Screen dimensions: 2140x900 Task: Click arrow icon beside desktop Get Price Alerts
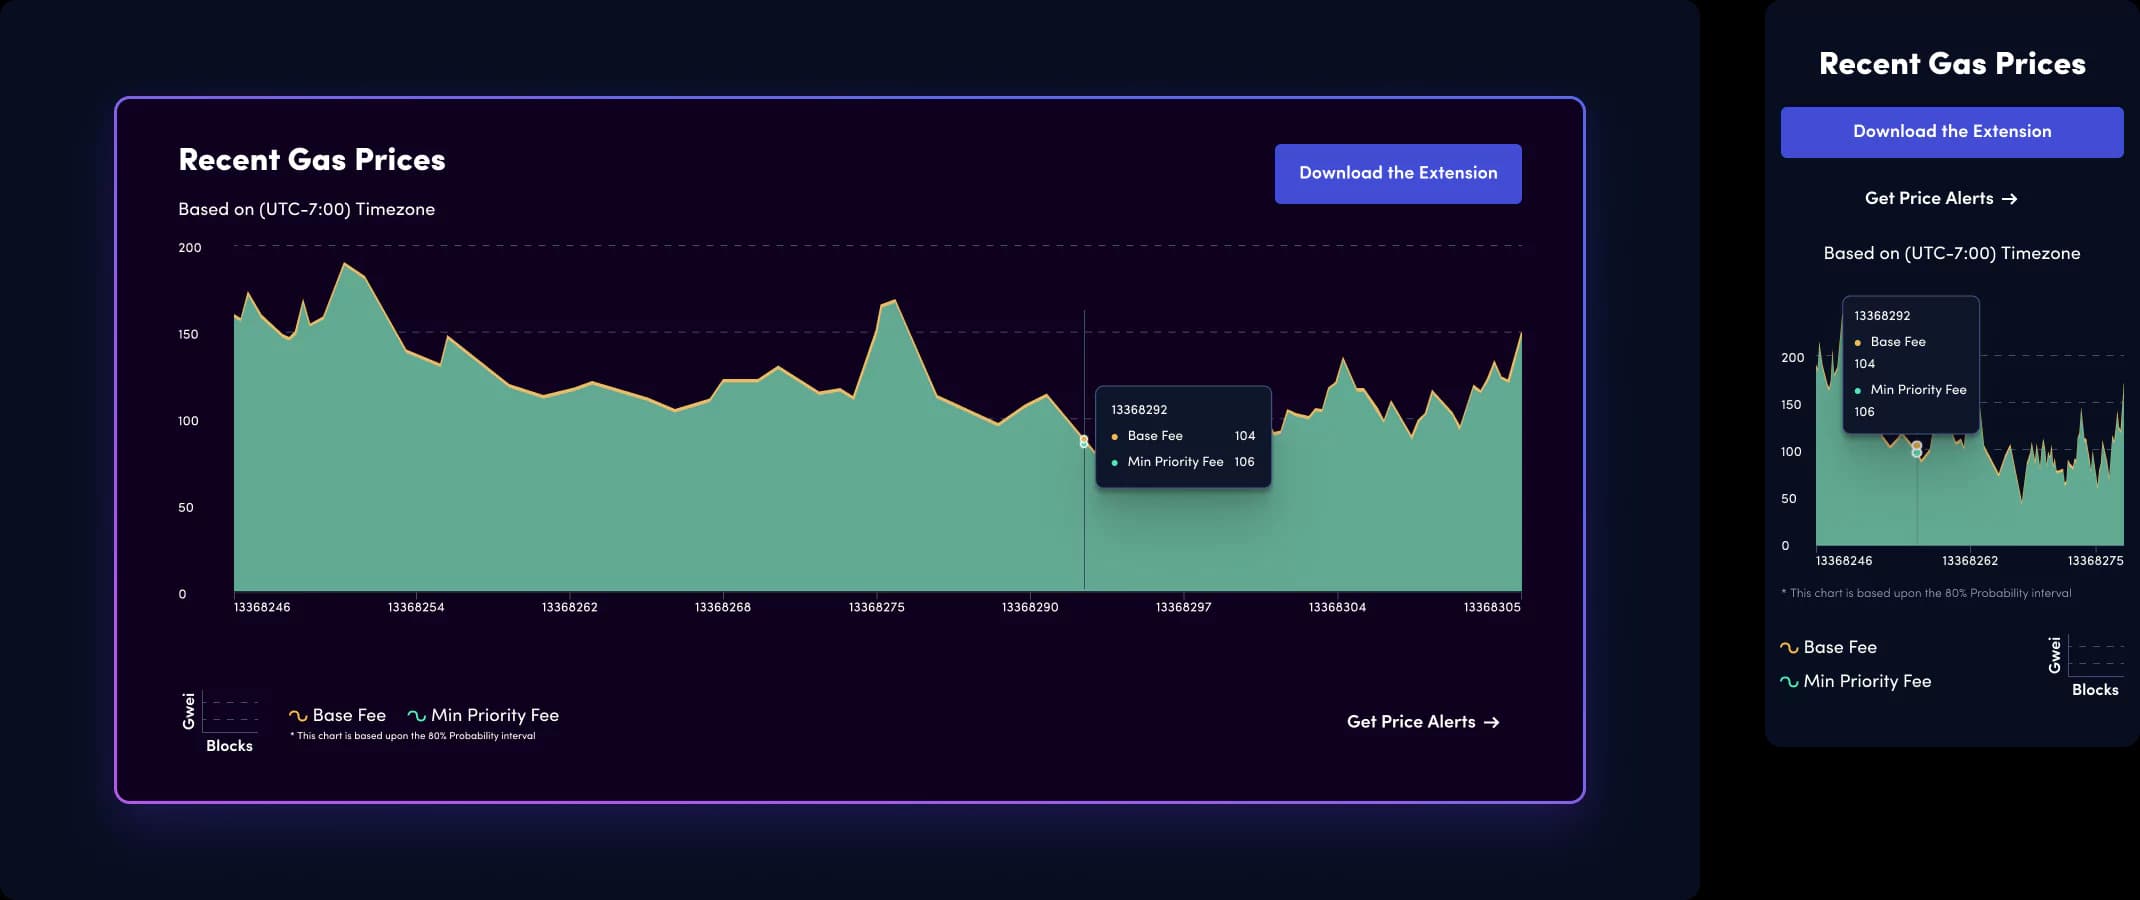click(x=1491, y=722)
